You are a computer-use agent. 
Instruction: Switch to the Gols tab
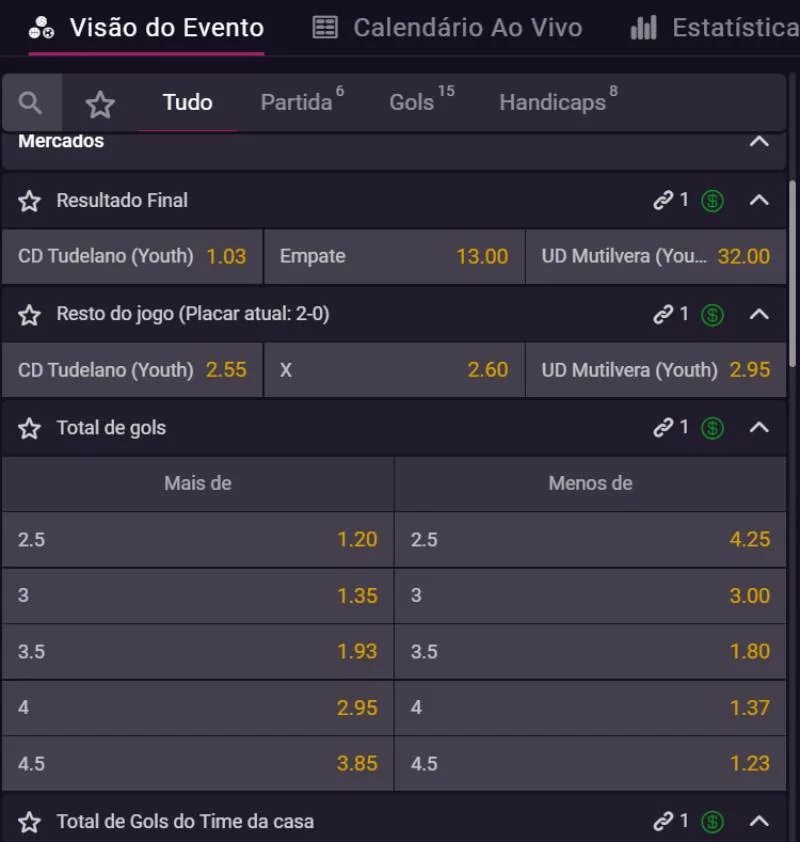pyautogui.click(x=412, y=102)
